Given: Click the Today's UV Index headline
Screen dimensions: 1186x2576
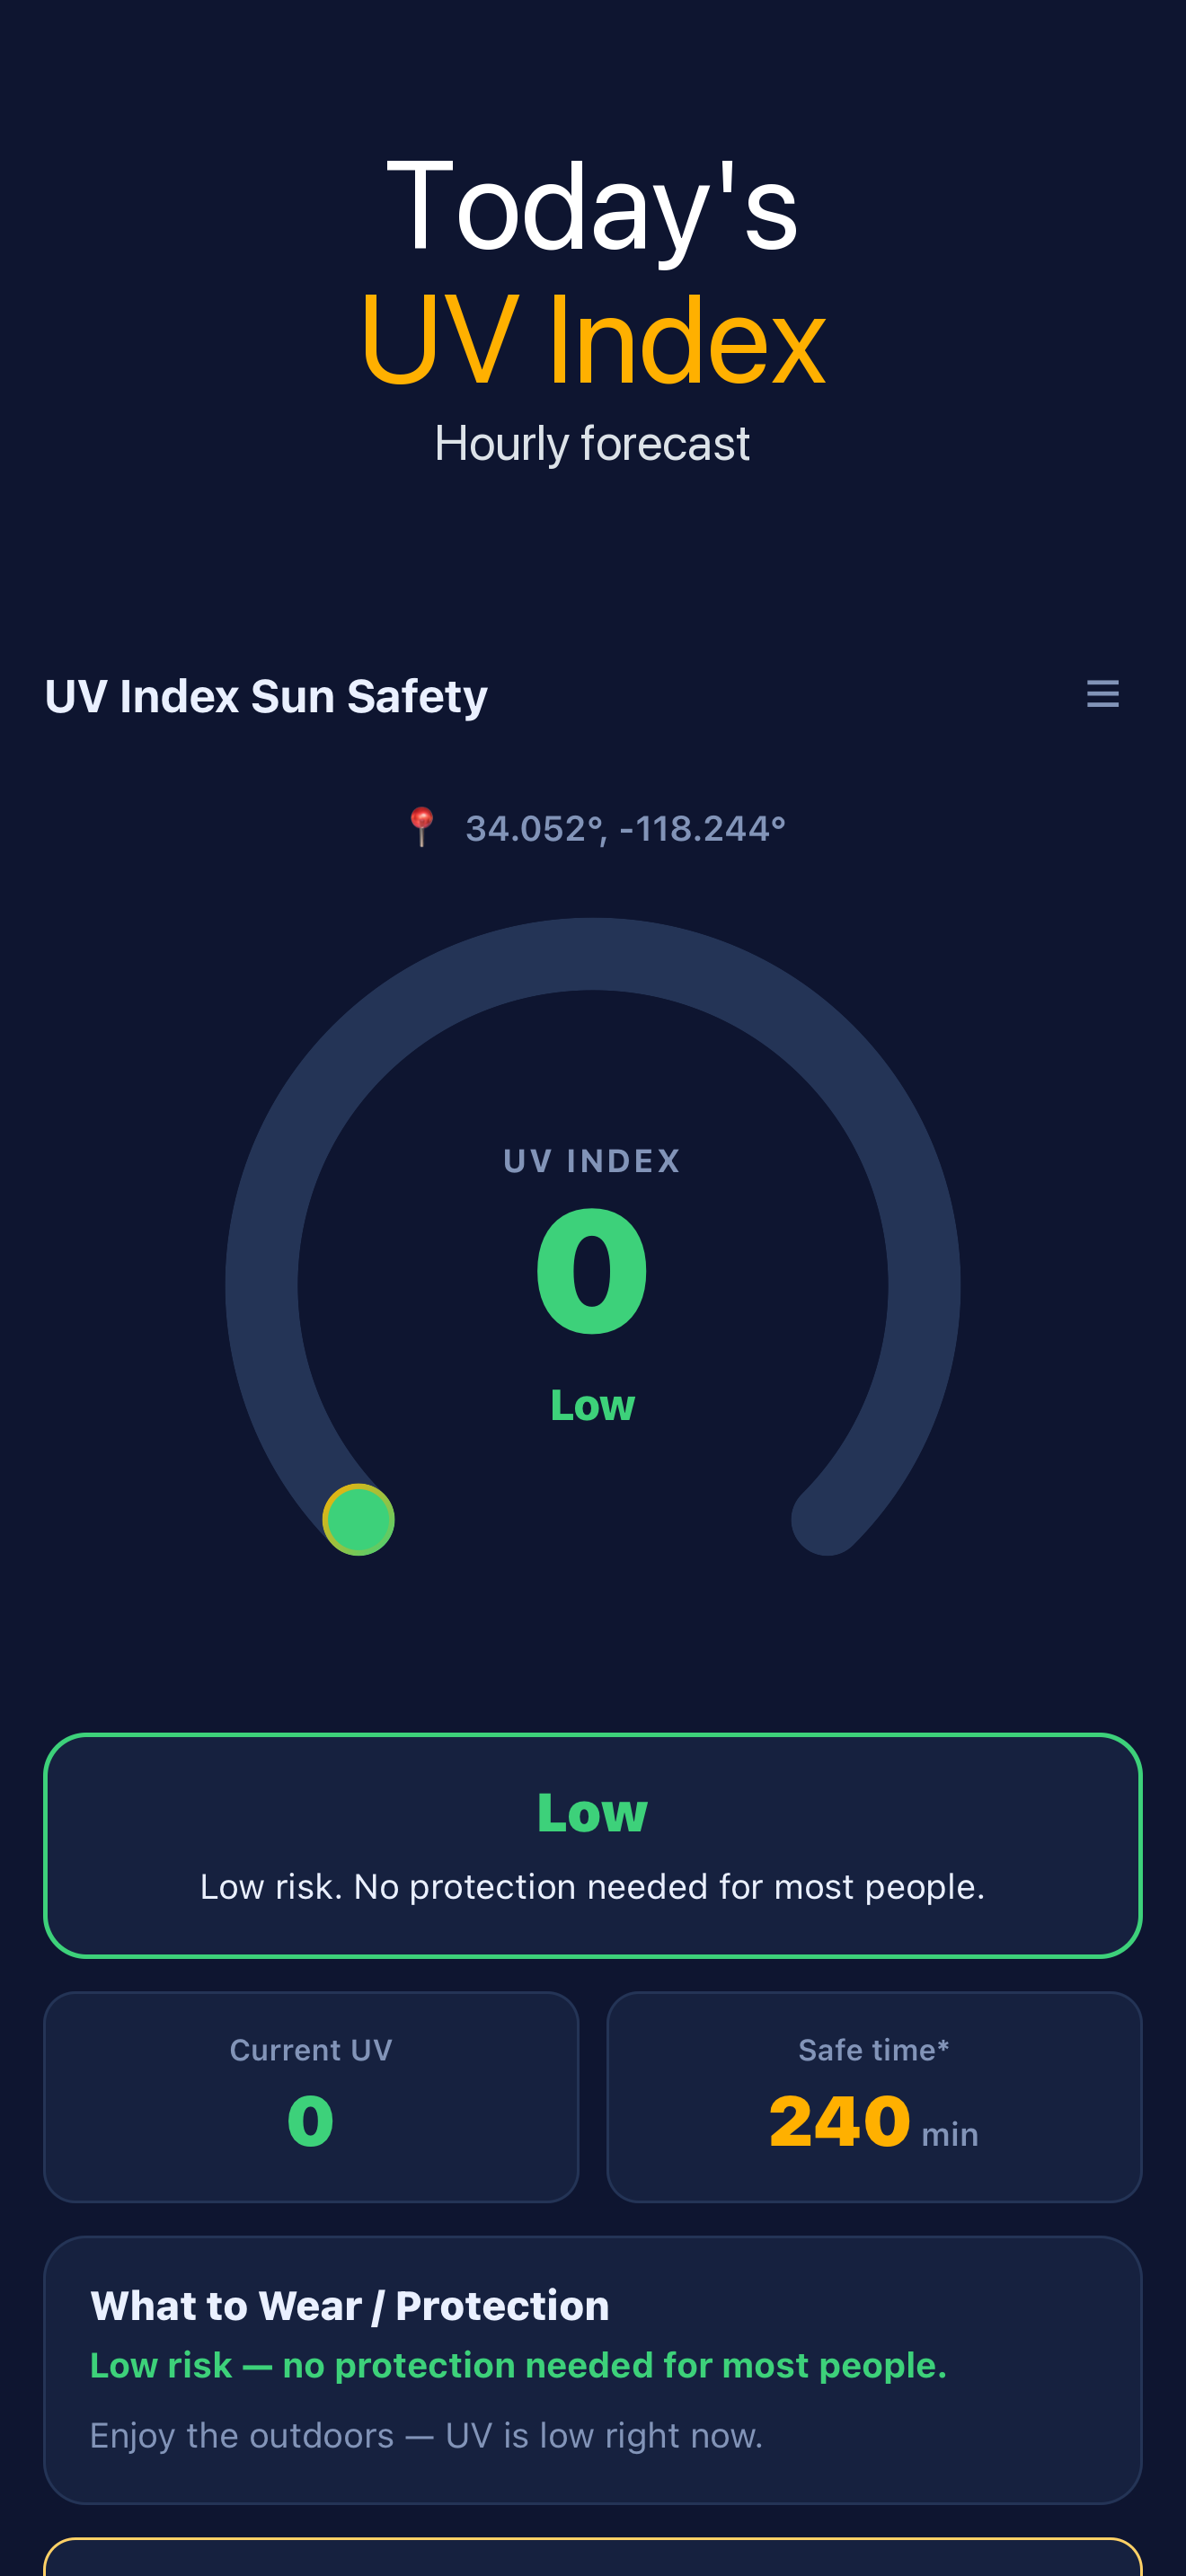Looking at the screenshot, I should 593,270.
